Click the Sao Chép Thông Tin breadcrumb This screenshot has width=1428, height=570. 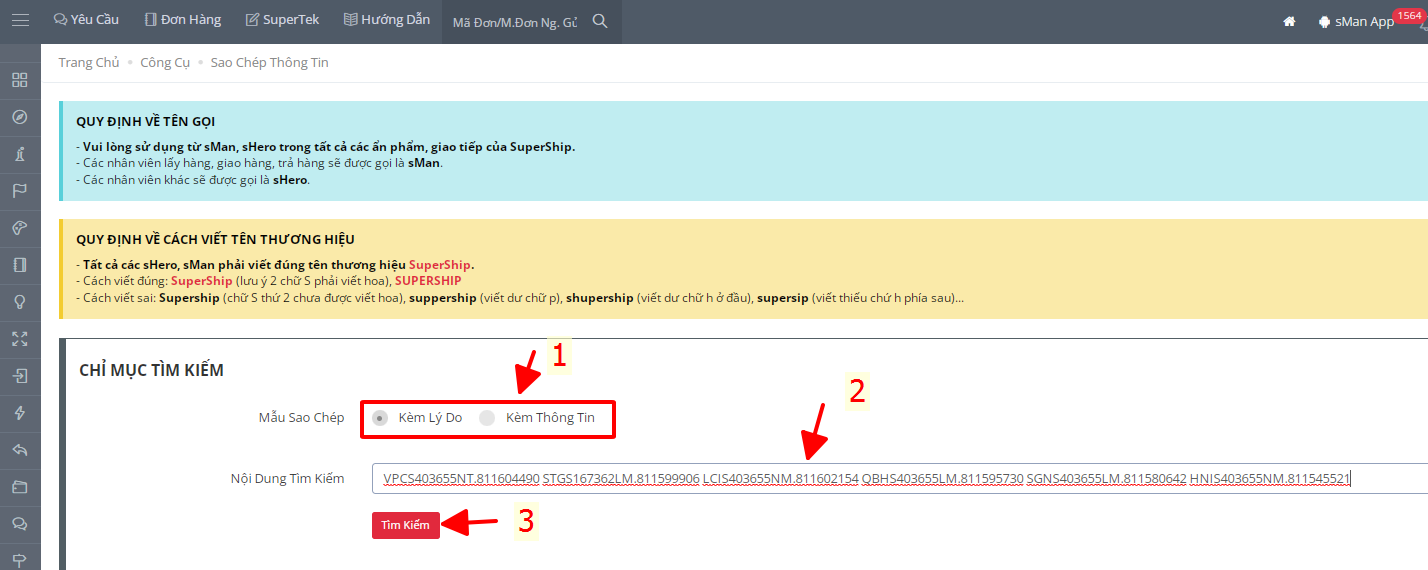pyautogui.click(x=269, y=62)
